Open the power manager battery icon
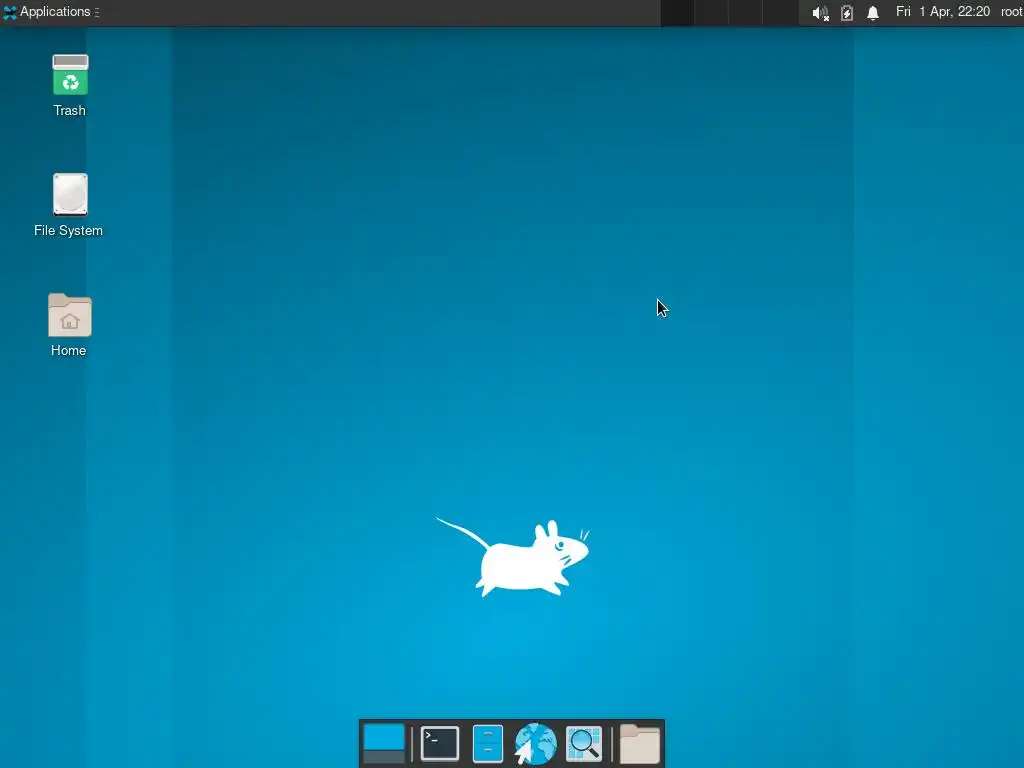 click(x=846, y=12)
